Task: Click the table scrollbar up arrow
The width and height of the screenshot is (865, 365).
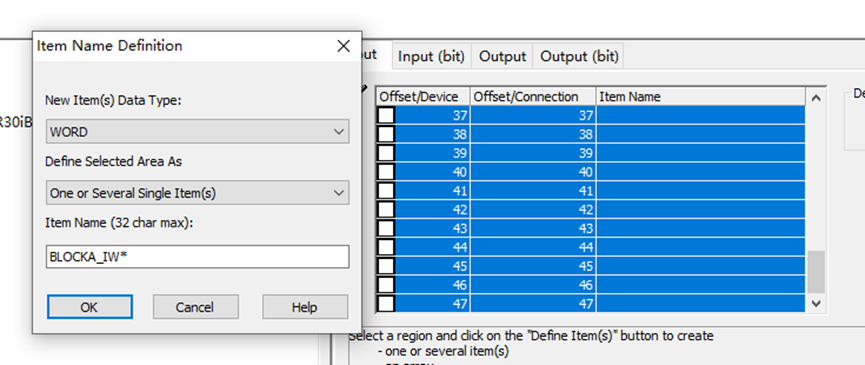Action: pyautogui.click(x=816, y=98)
